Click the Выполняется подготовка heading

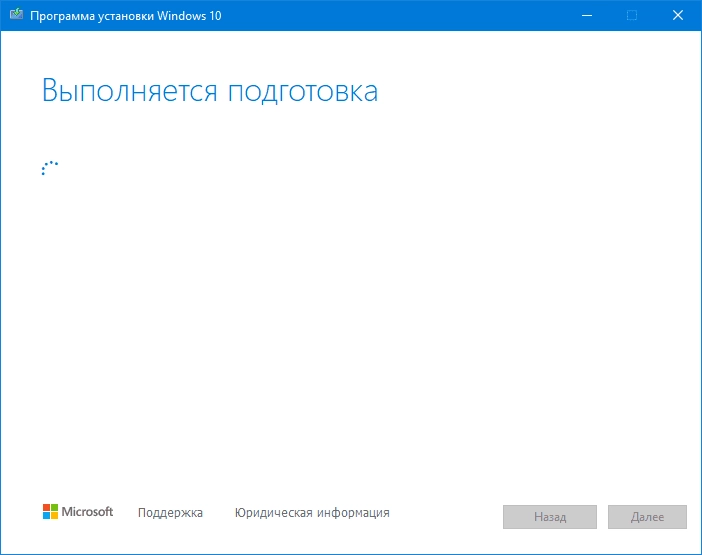210,91
